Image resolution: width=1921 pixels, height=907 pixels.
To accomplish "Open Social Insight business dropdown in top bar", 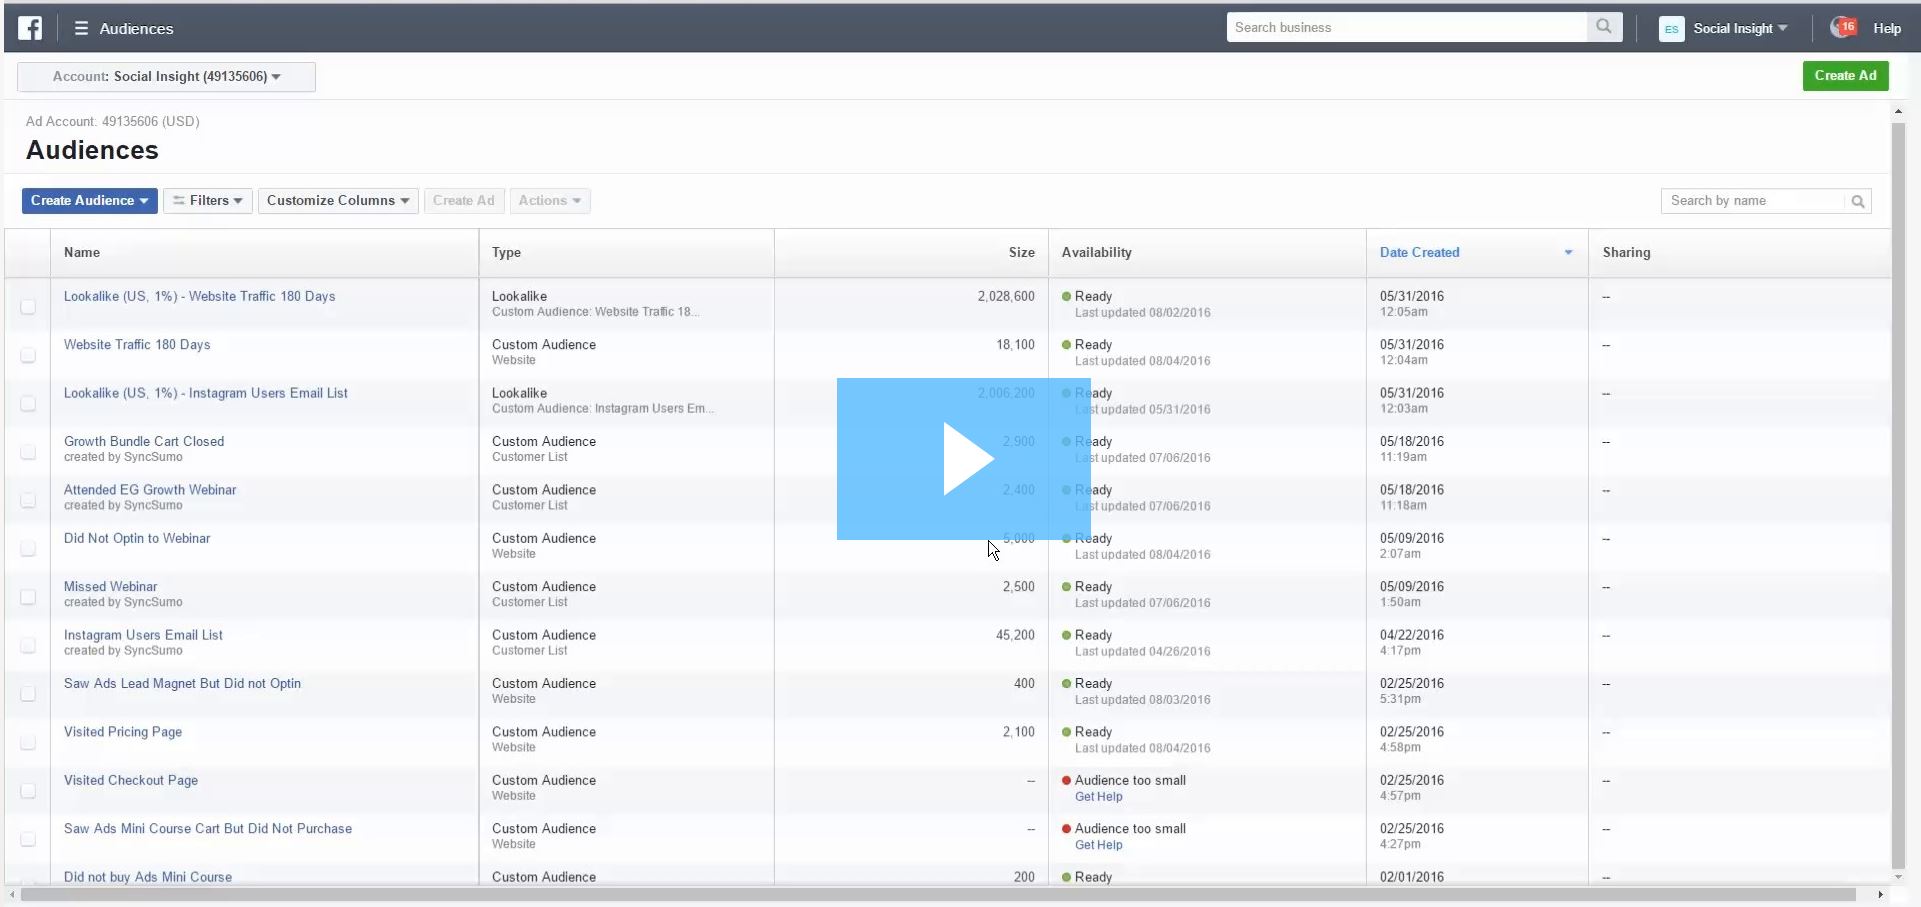I will click(x=1740, y=29).
